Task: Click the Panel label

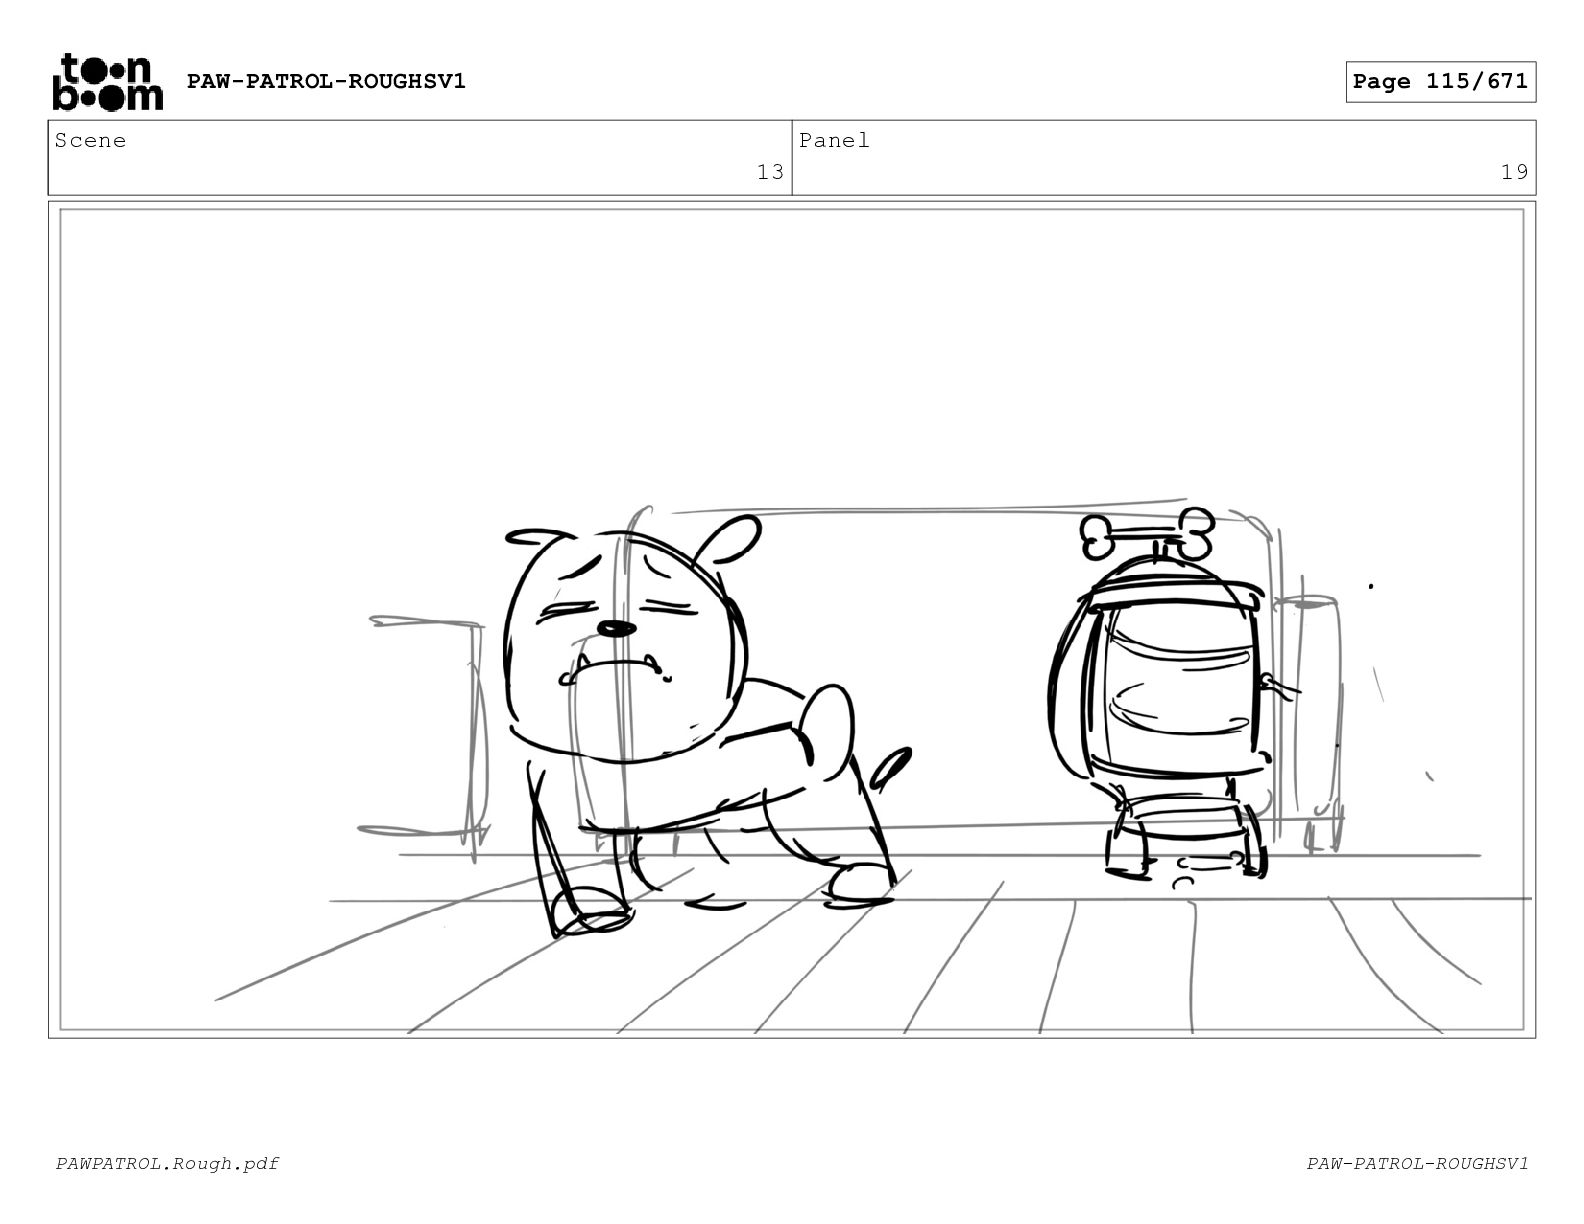Action: (x=834, y=141)
